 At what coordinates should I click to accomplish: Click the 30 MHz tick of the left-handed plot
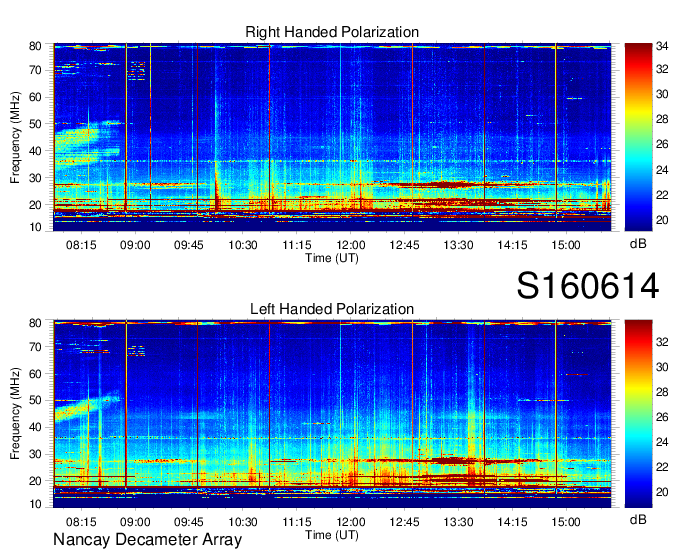tap(35, 454)
